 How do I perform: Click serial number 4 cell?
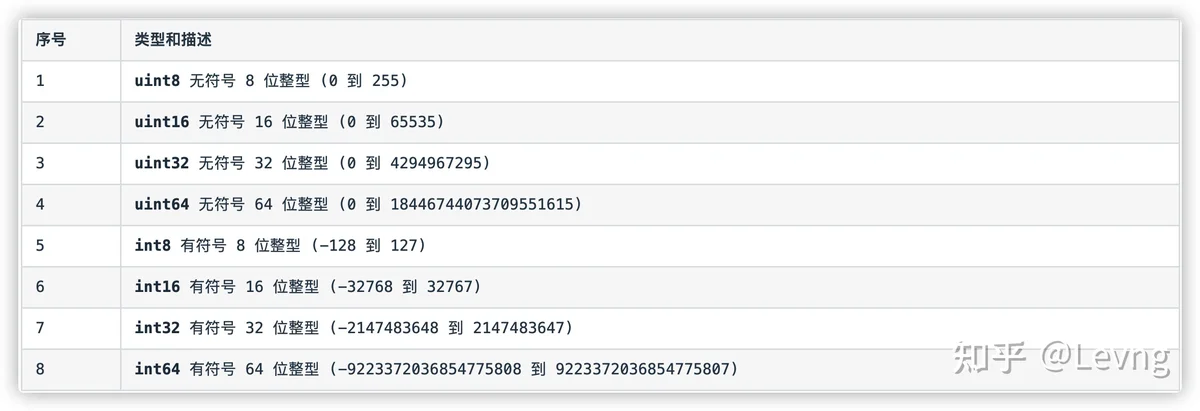point(71,205)
